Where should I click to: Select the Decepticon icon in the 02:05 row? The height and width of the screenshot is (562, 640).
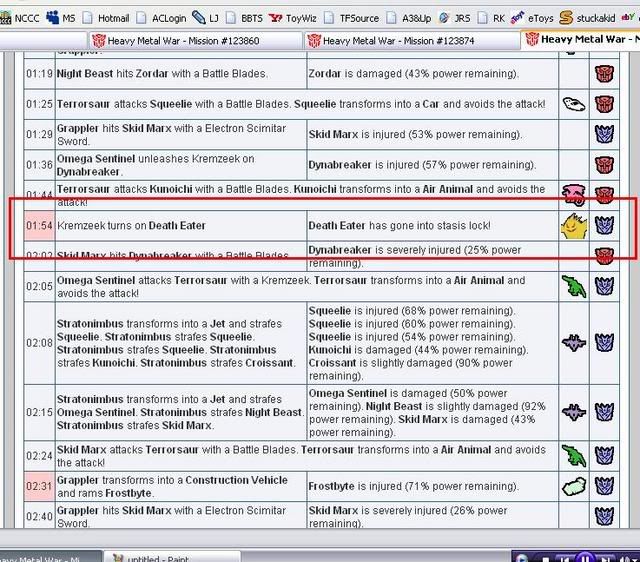click(x=604, y=286)
